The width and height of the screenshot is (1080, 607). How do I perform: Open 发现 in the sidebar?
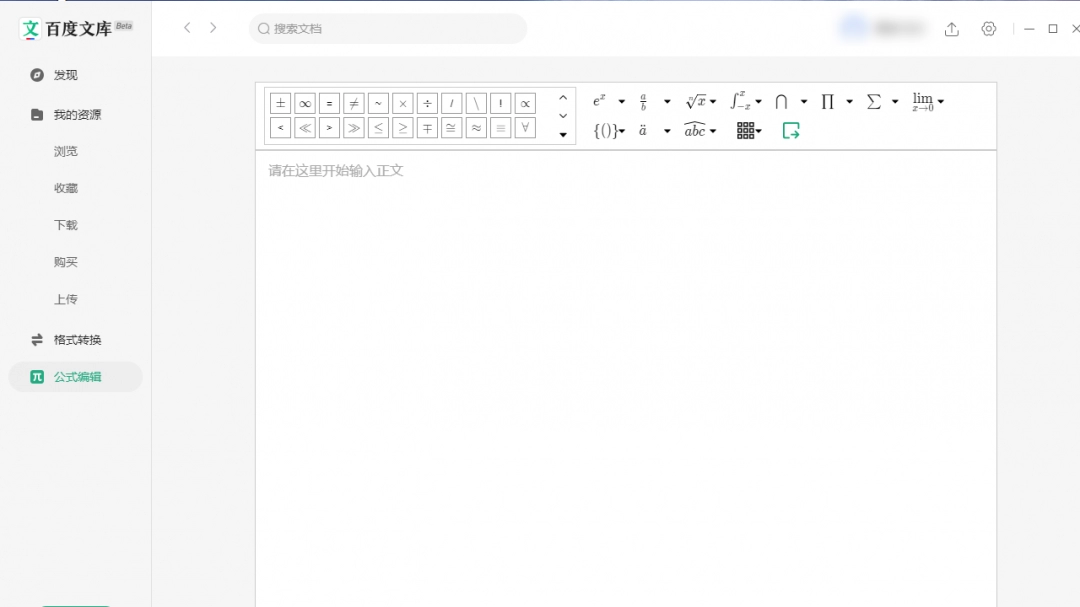tap(65, 75)
